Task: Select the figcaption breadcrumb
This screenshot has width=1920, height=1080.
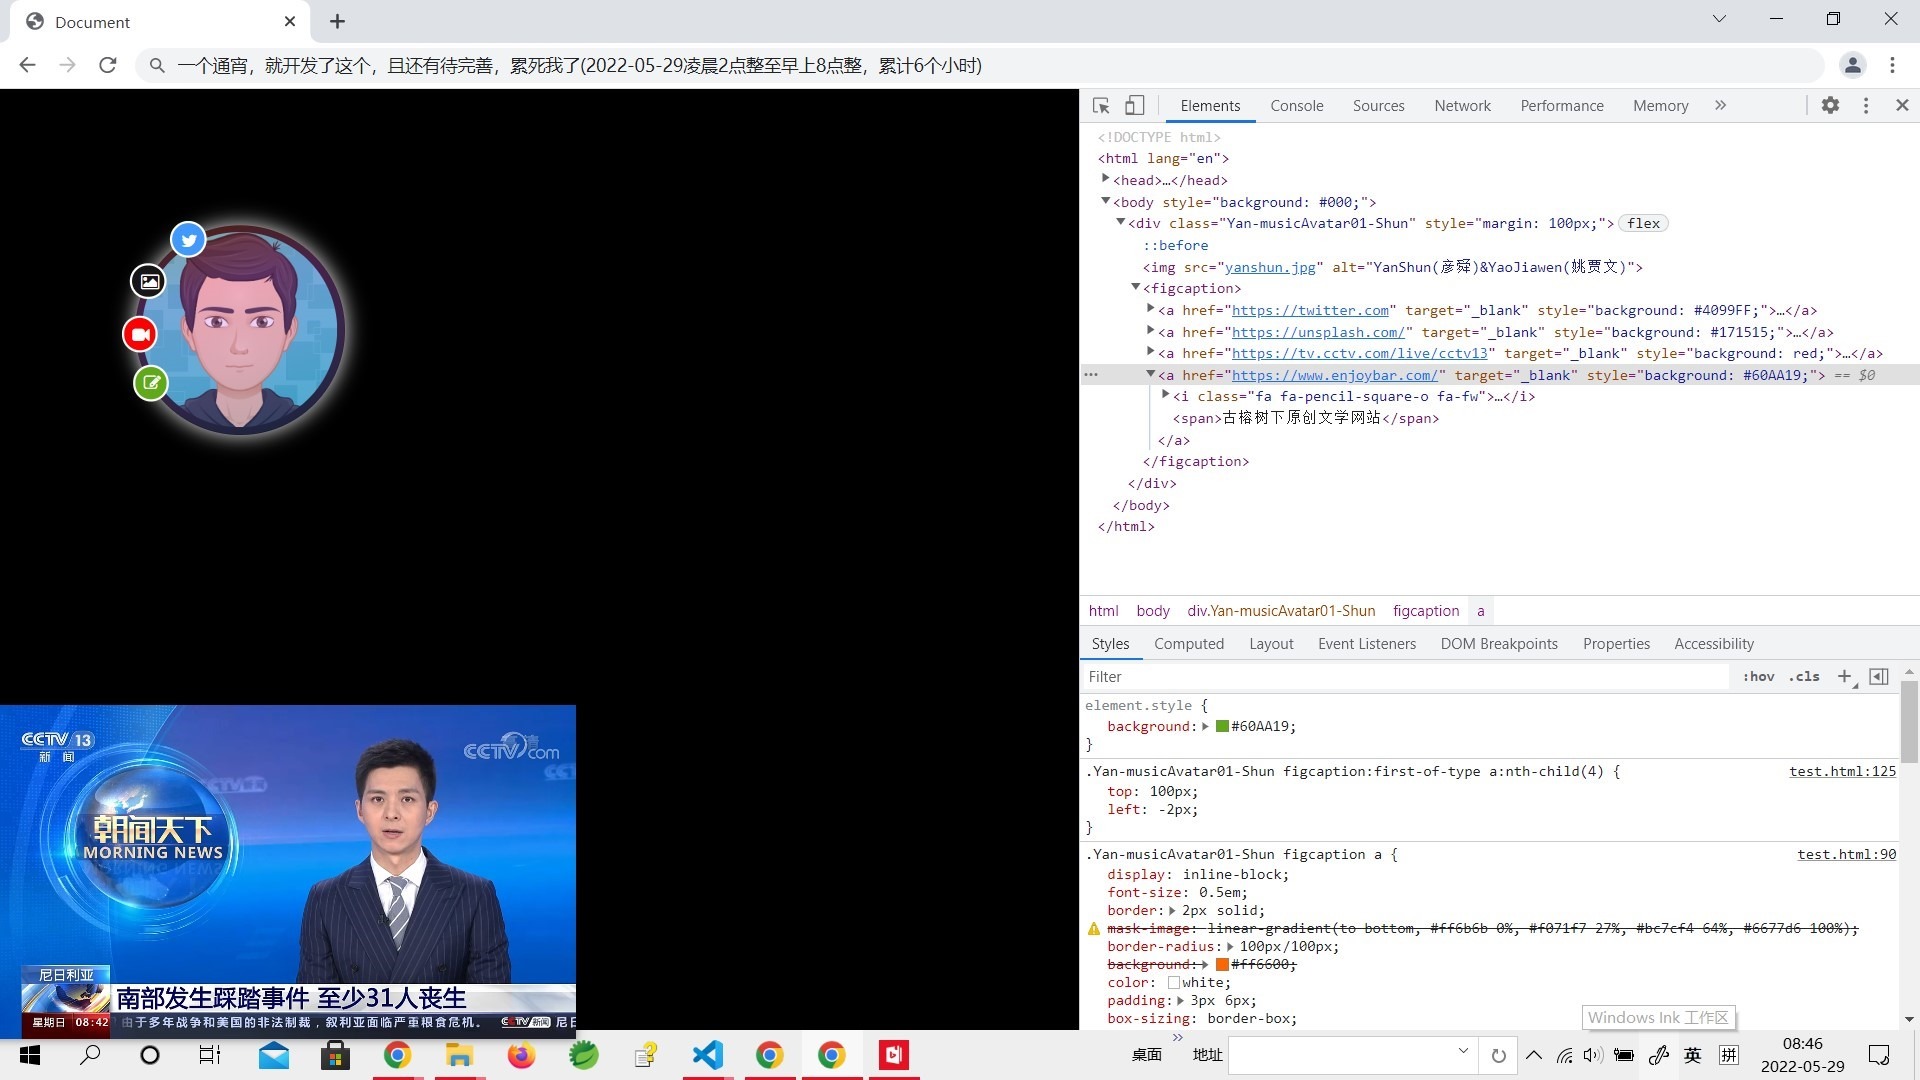Action: 1426,611
